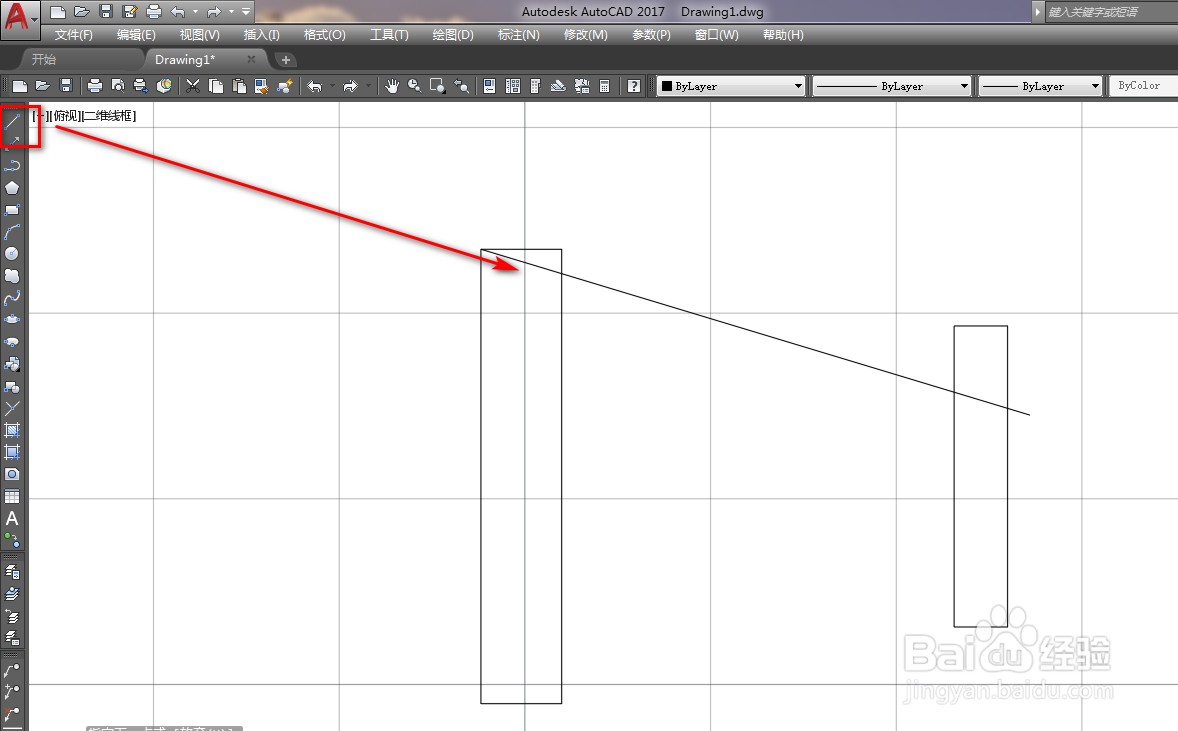Viewport: 1178px width, 731px height.
Task: Select the Create block tool
Action: 12,387
